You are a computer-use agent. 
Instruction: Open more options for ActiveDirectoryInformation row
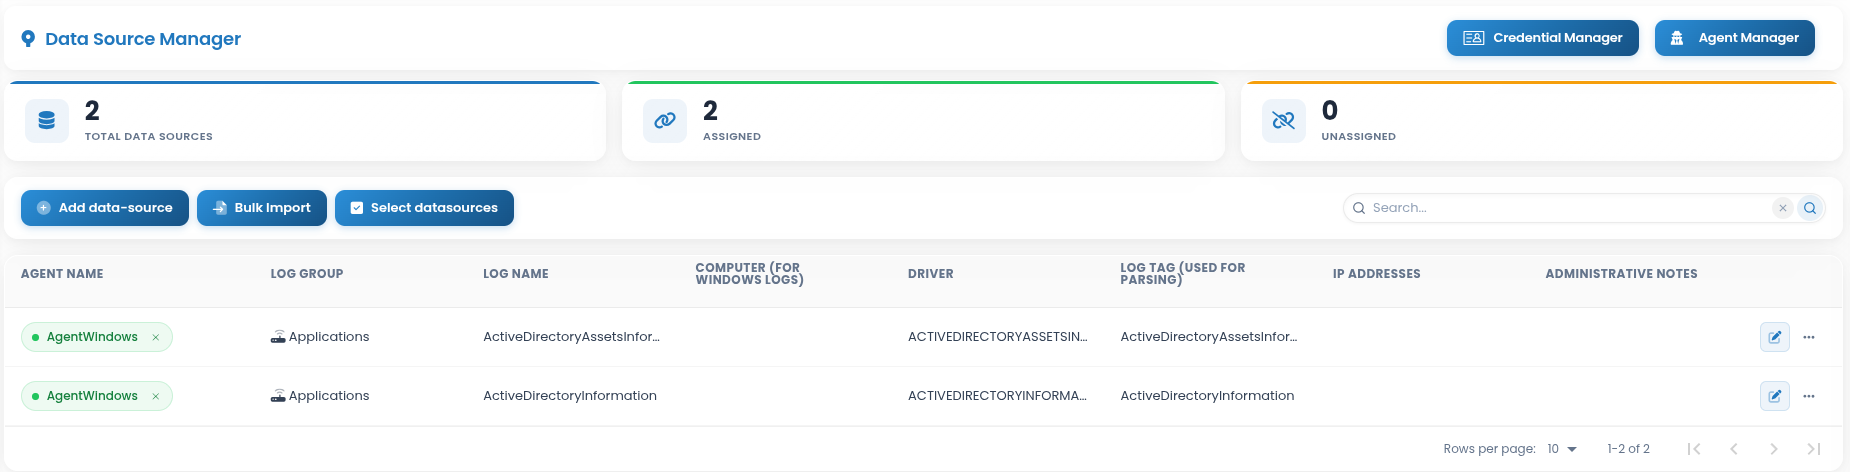[x=1809, y=396]
